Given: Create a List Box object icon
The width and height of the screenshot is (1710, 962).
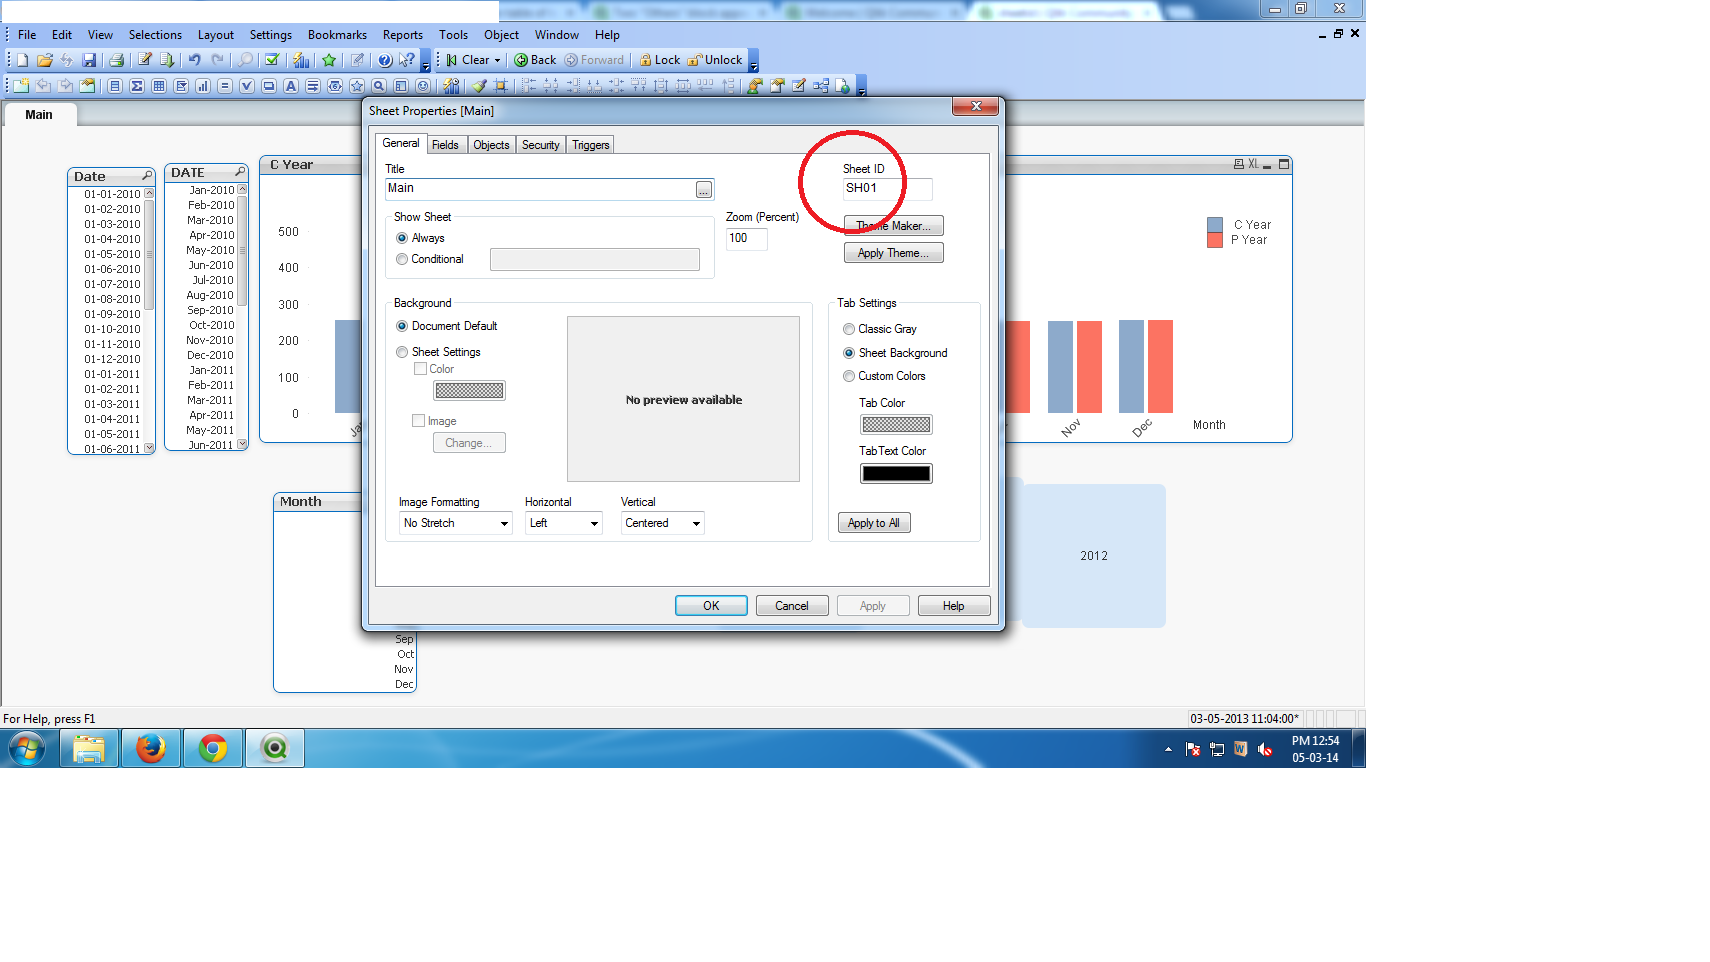Looking at the screenshot, I should click(115, 86).
